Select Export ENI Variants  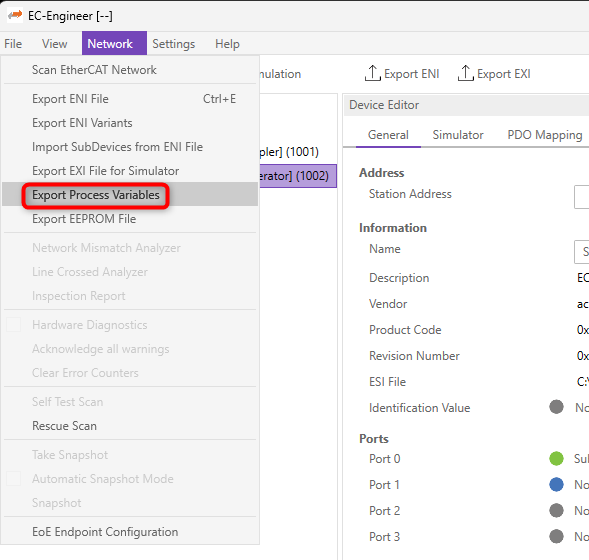130,123
